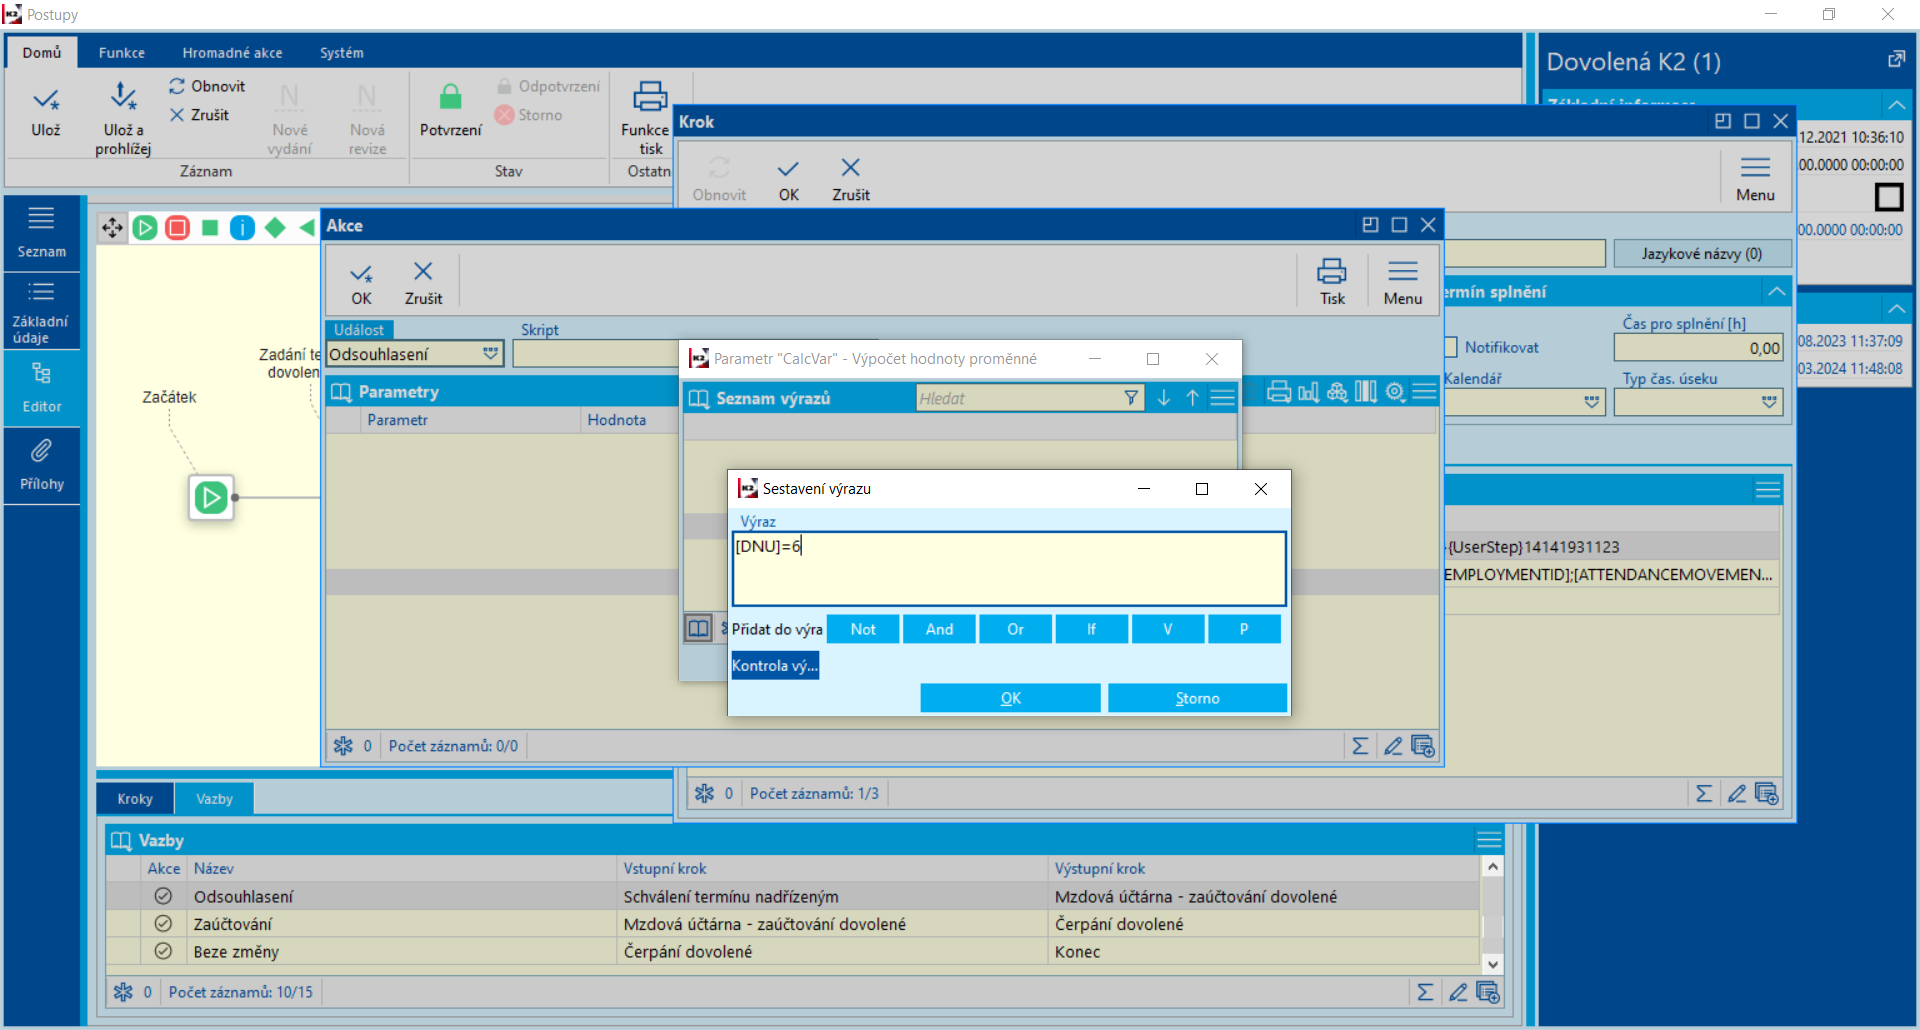
Task: Click Tisk printer in the Akce window
Action: (x=1332, y=283)
